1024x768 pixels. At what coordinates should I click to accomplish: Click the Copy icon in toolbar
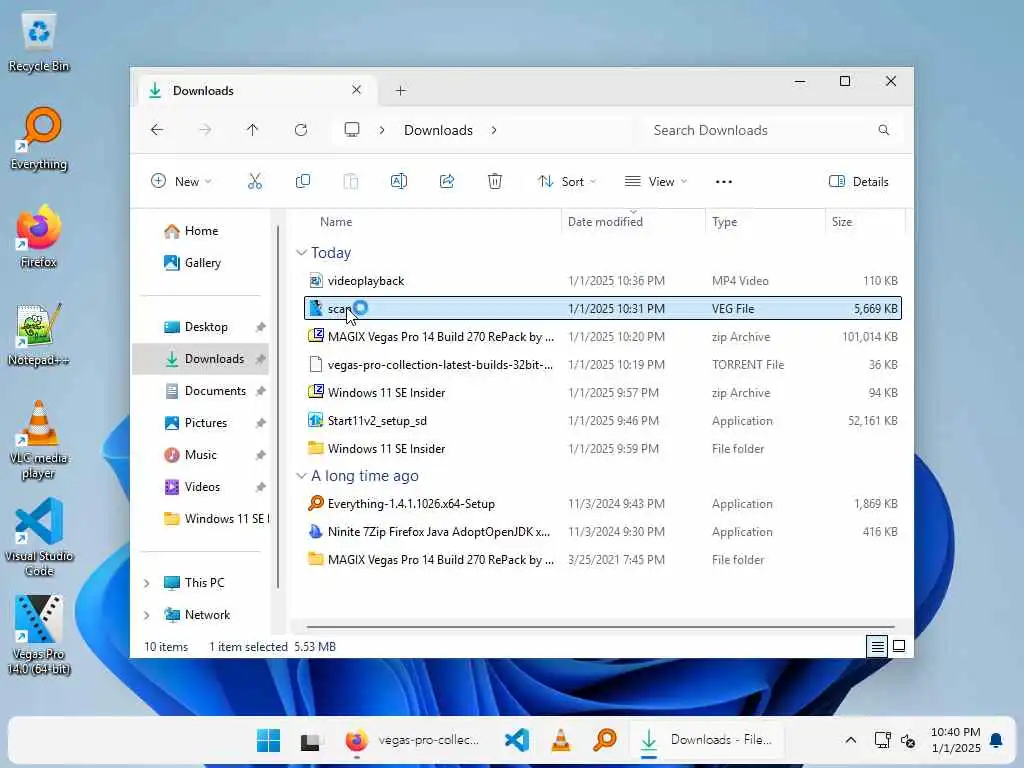(302, 182)
